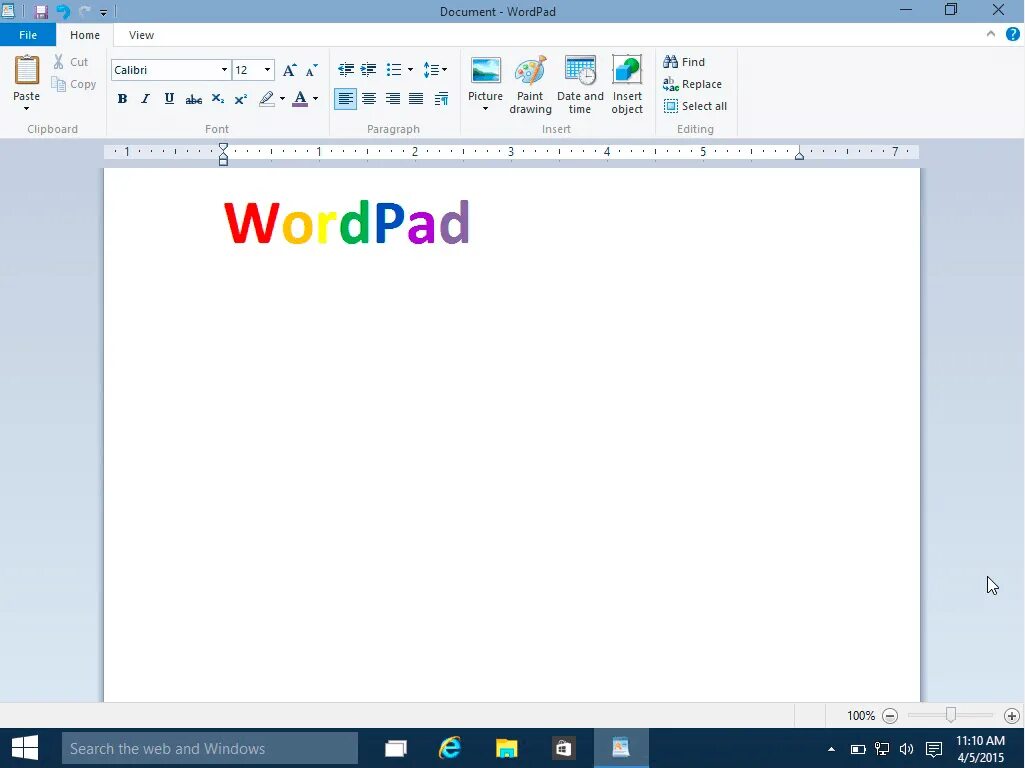Insert a Paint drawing
Screen dimensions: 1025x768
pos(530,84)
